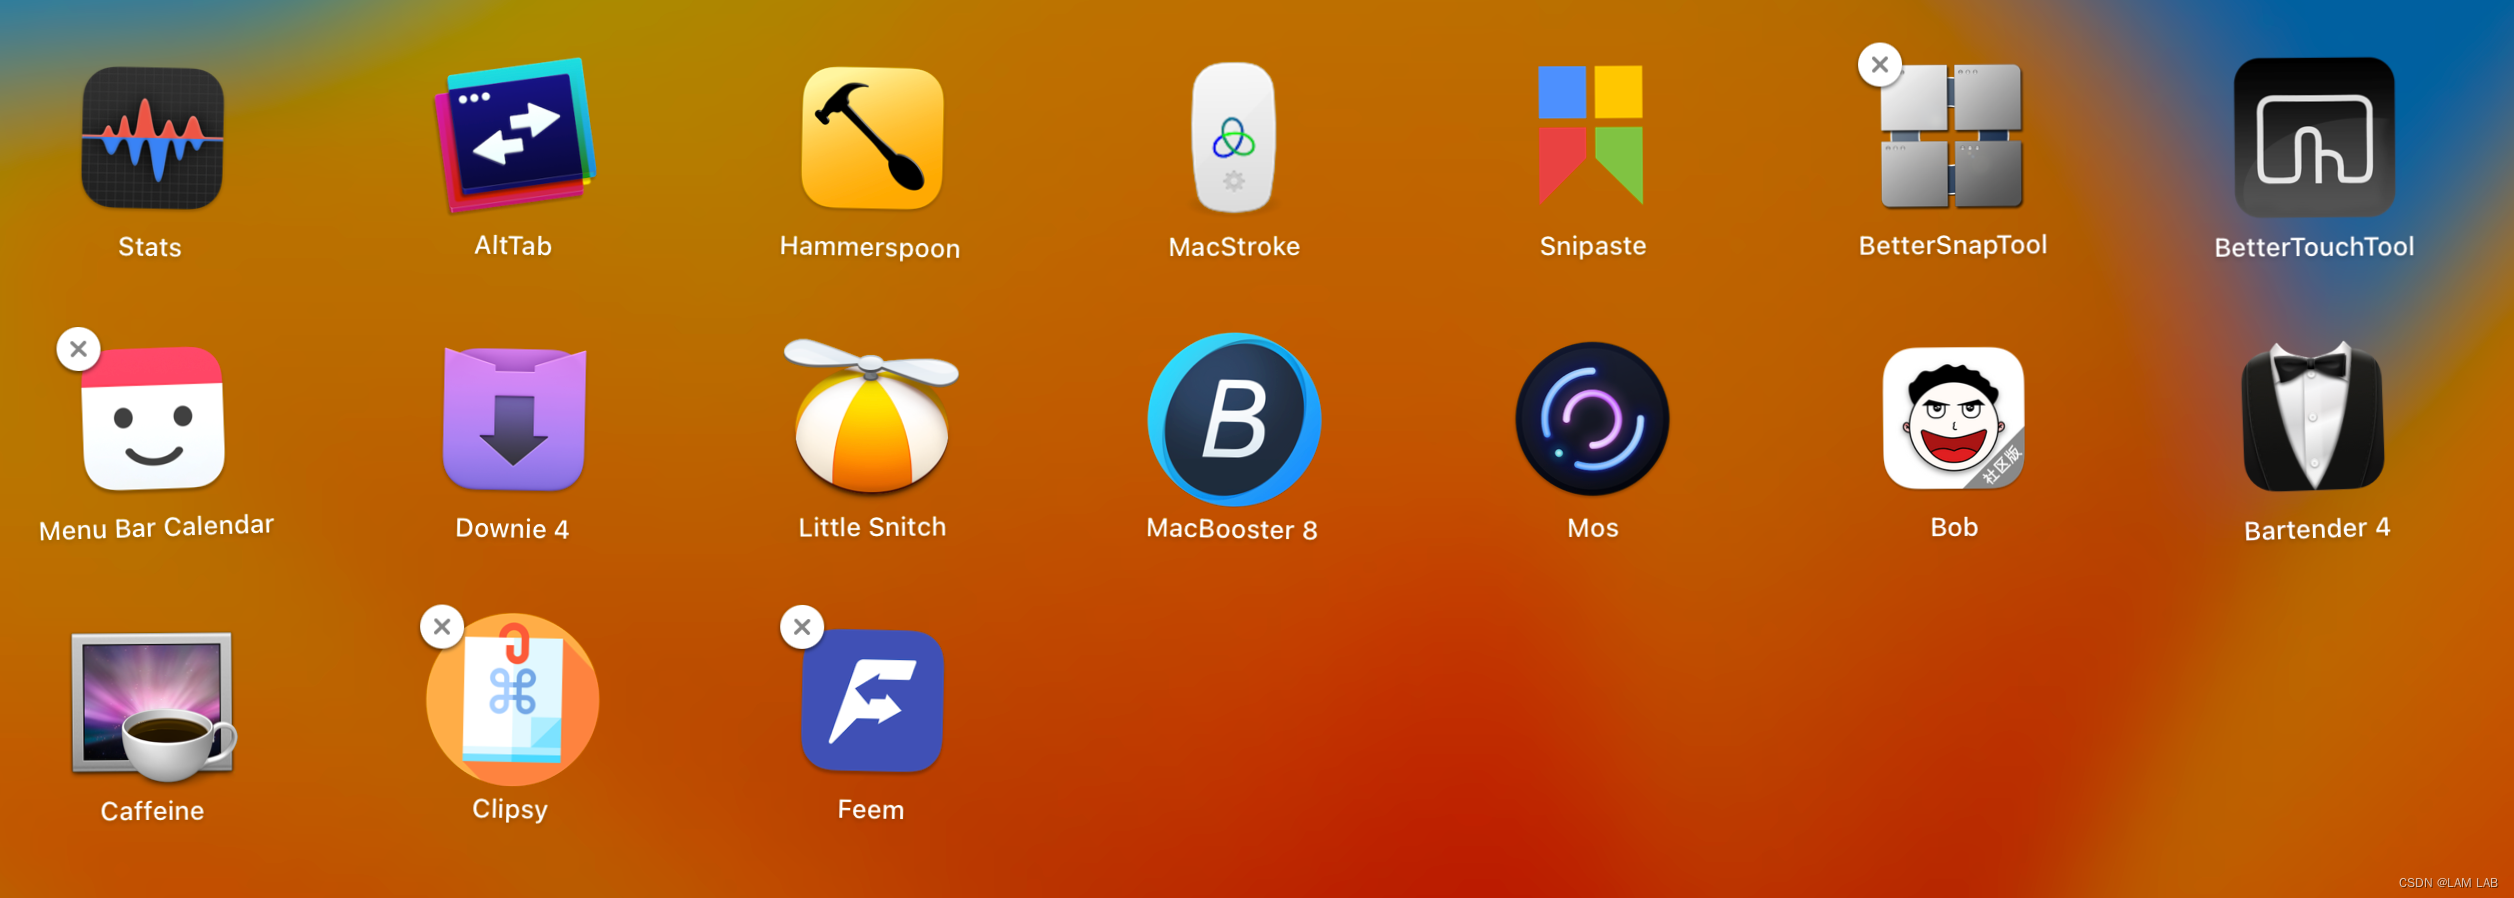This screenshot has width=2514, height=898.
Task: Open the Caffeine coffee cup icon
Action: (x=153, y=706)
